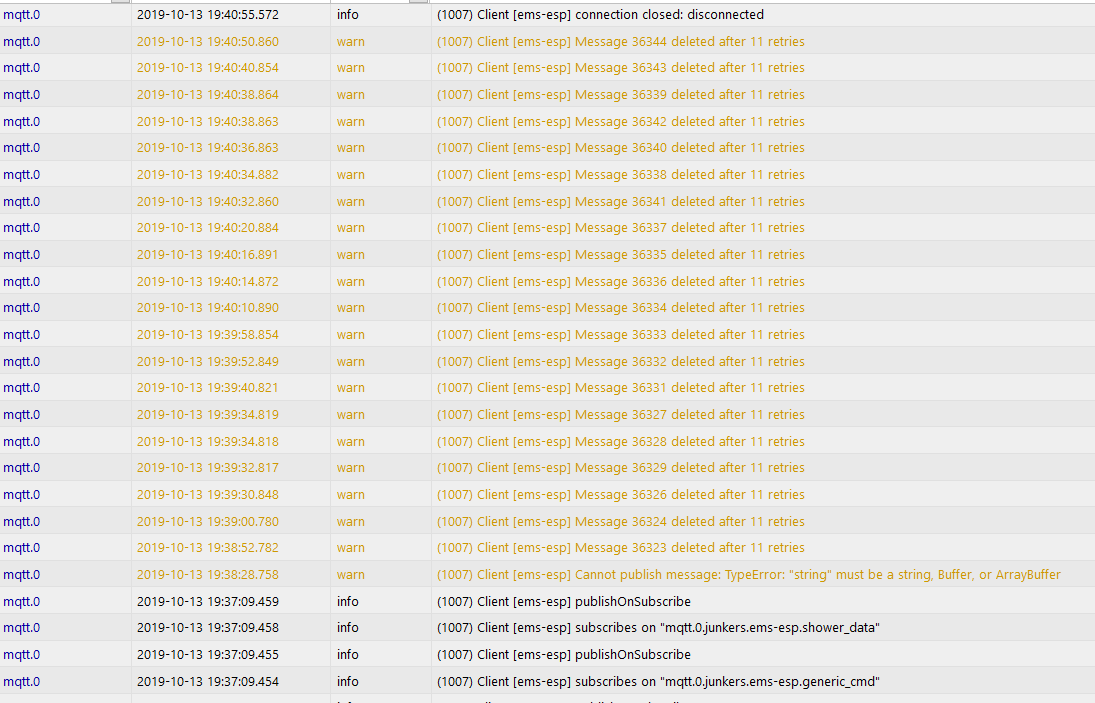The image size is (1095, 703).
Task: Click the warn level beside Message 36333
Action: click(x=351, y=334)
